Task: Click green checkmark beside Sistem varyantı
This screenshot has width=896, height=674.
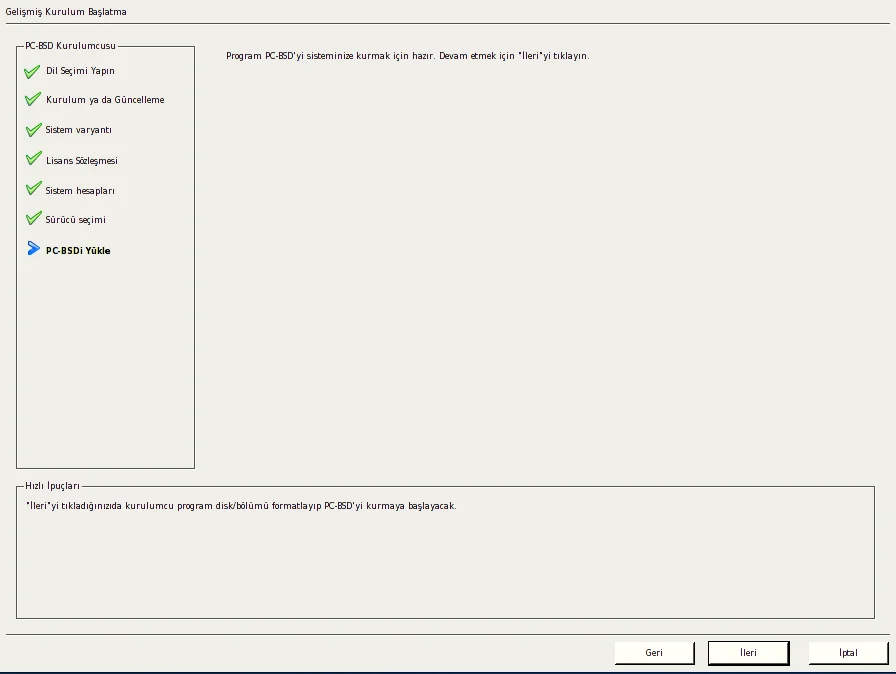Action: [x=33, y=130]
